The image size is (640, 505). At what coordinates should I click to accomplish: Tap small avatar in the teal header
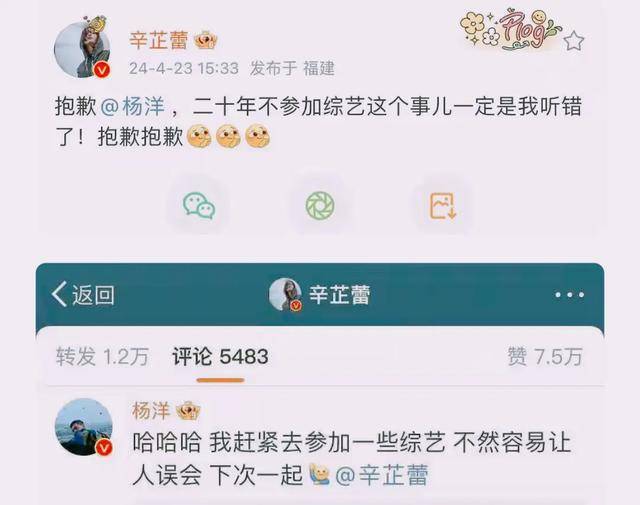[286, 294]
